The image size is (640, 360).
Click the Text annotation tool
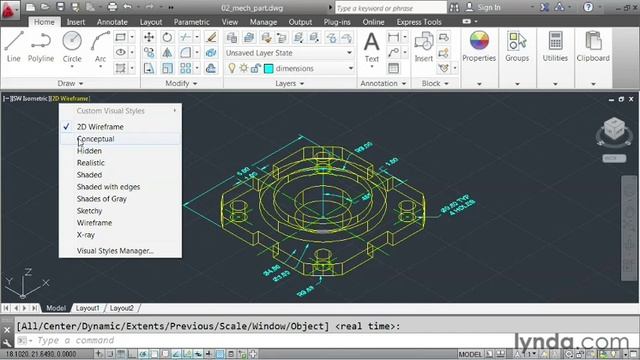pyautogui.click(x=371, y=47)
